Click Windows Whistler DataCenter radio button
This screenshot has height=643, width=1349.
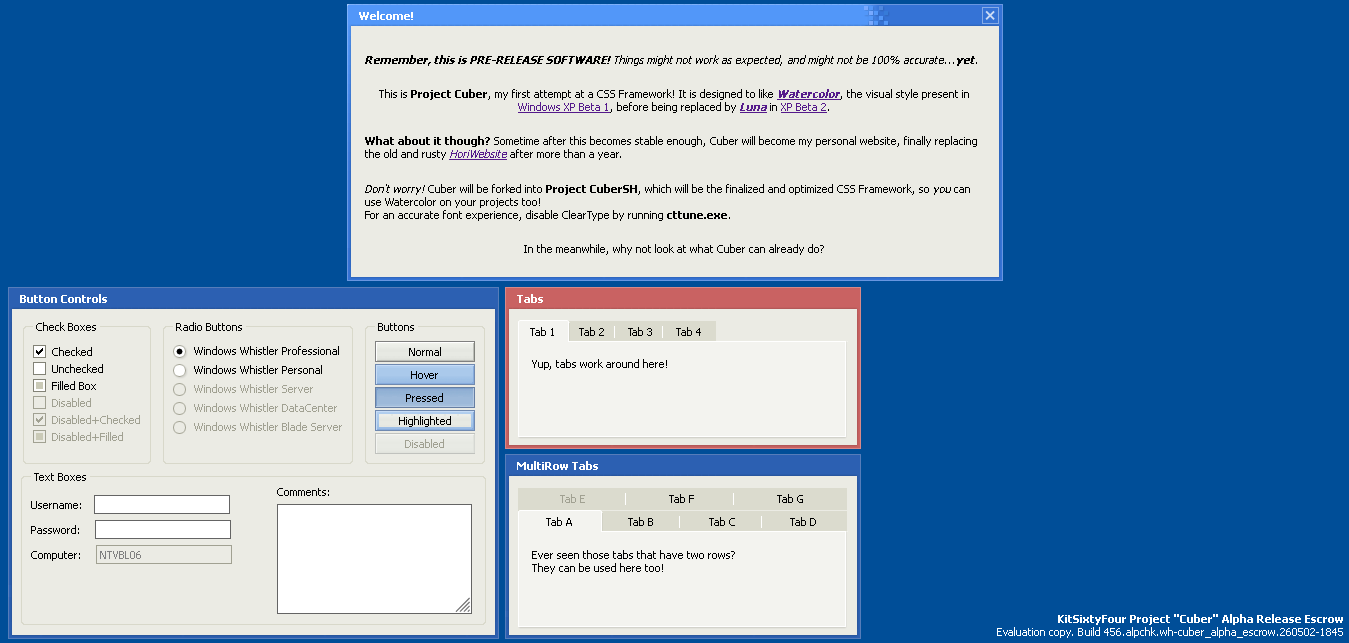pyautogui.click(x=180, y=408)
